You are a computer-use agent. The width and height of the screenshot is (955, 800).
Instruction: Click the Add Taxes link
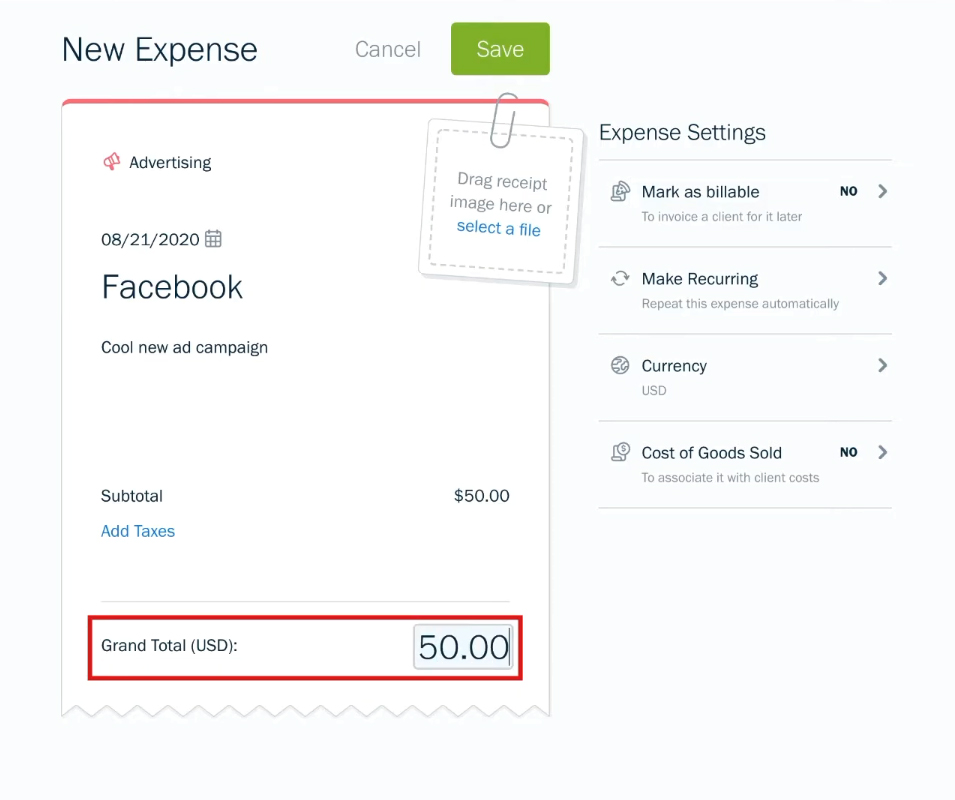(138, 531)
